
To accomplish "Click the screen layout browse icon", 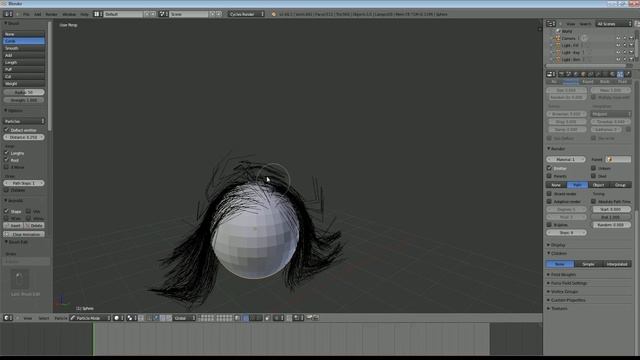I will (x=97, y=14).
